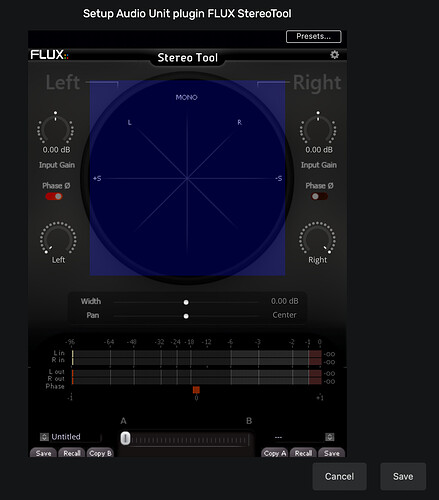Recall preset slot A

(x=72, y=453)
